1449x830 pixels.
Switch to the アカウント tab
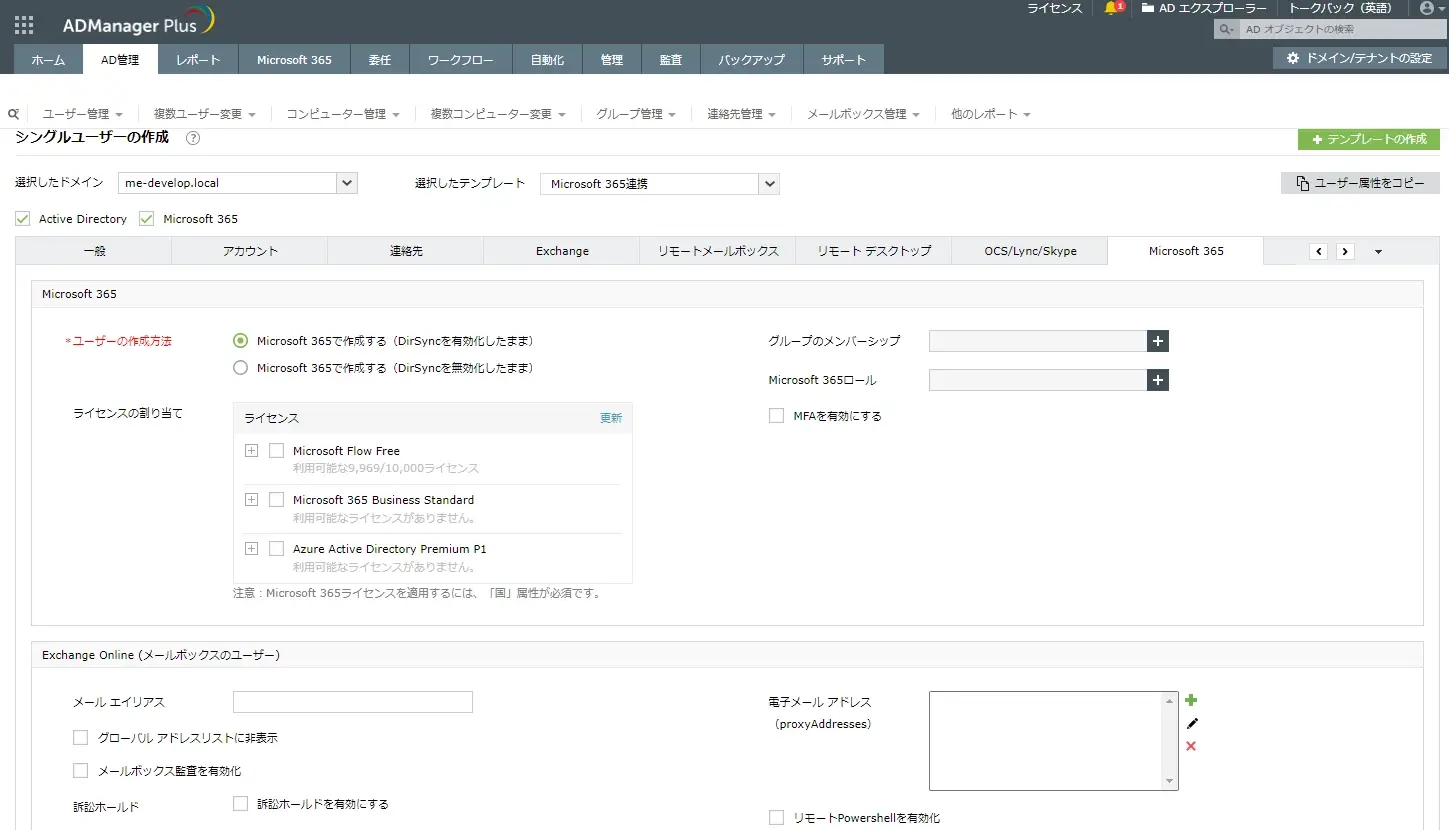(x=250, y=251)
